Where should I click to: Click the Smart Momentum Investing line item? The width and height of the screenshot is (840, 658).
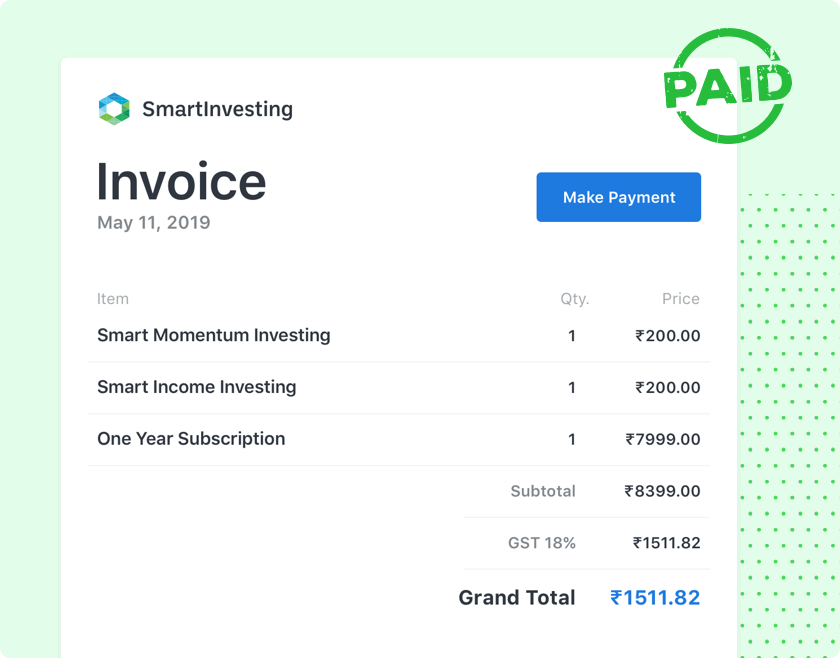point(214,335)
